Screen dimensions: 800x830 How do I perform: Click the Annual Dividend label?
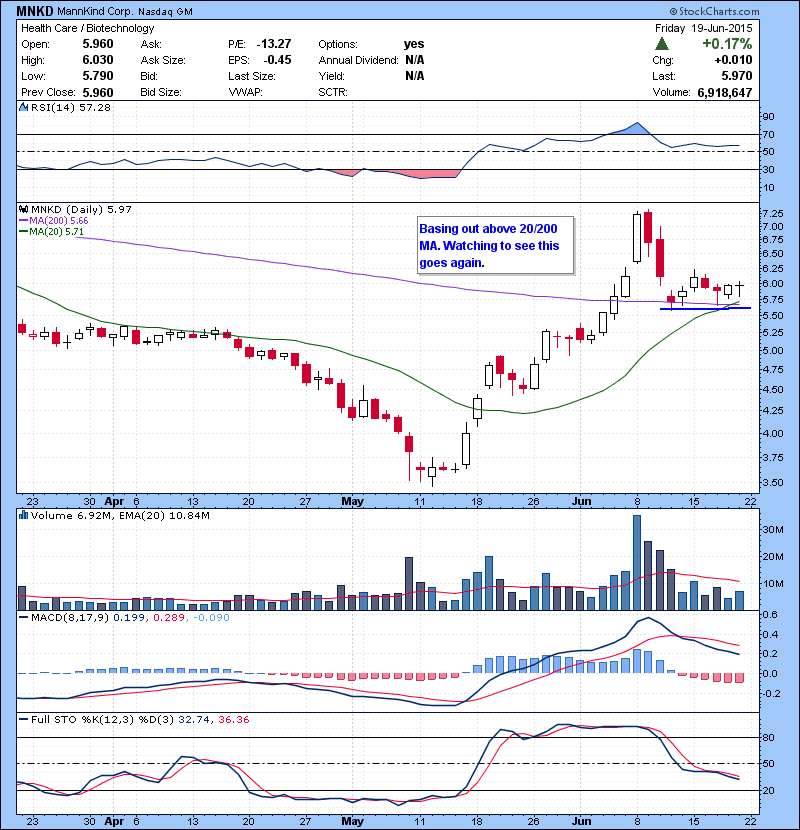point(358,60)
